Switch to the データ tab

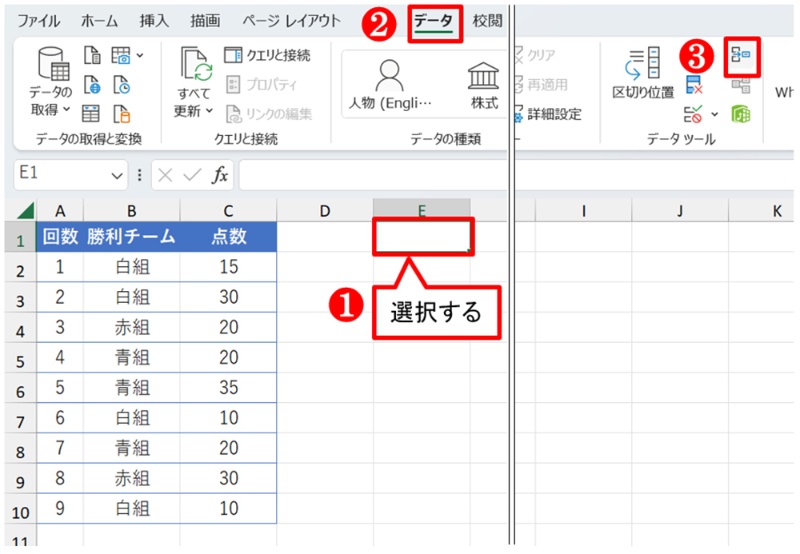pyautogui.click(x=434, y=21)
